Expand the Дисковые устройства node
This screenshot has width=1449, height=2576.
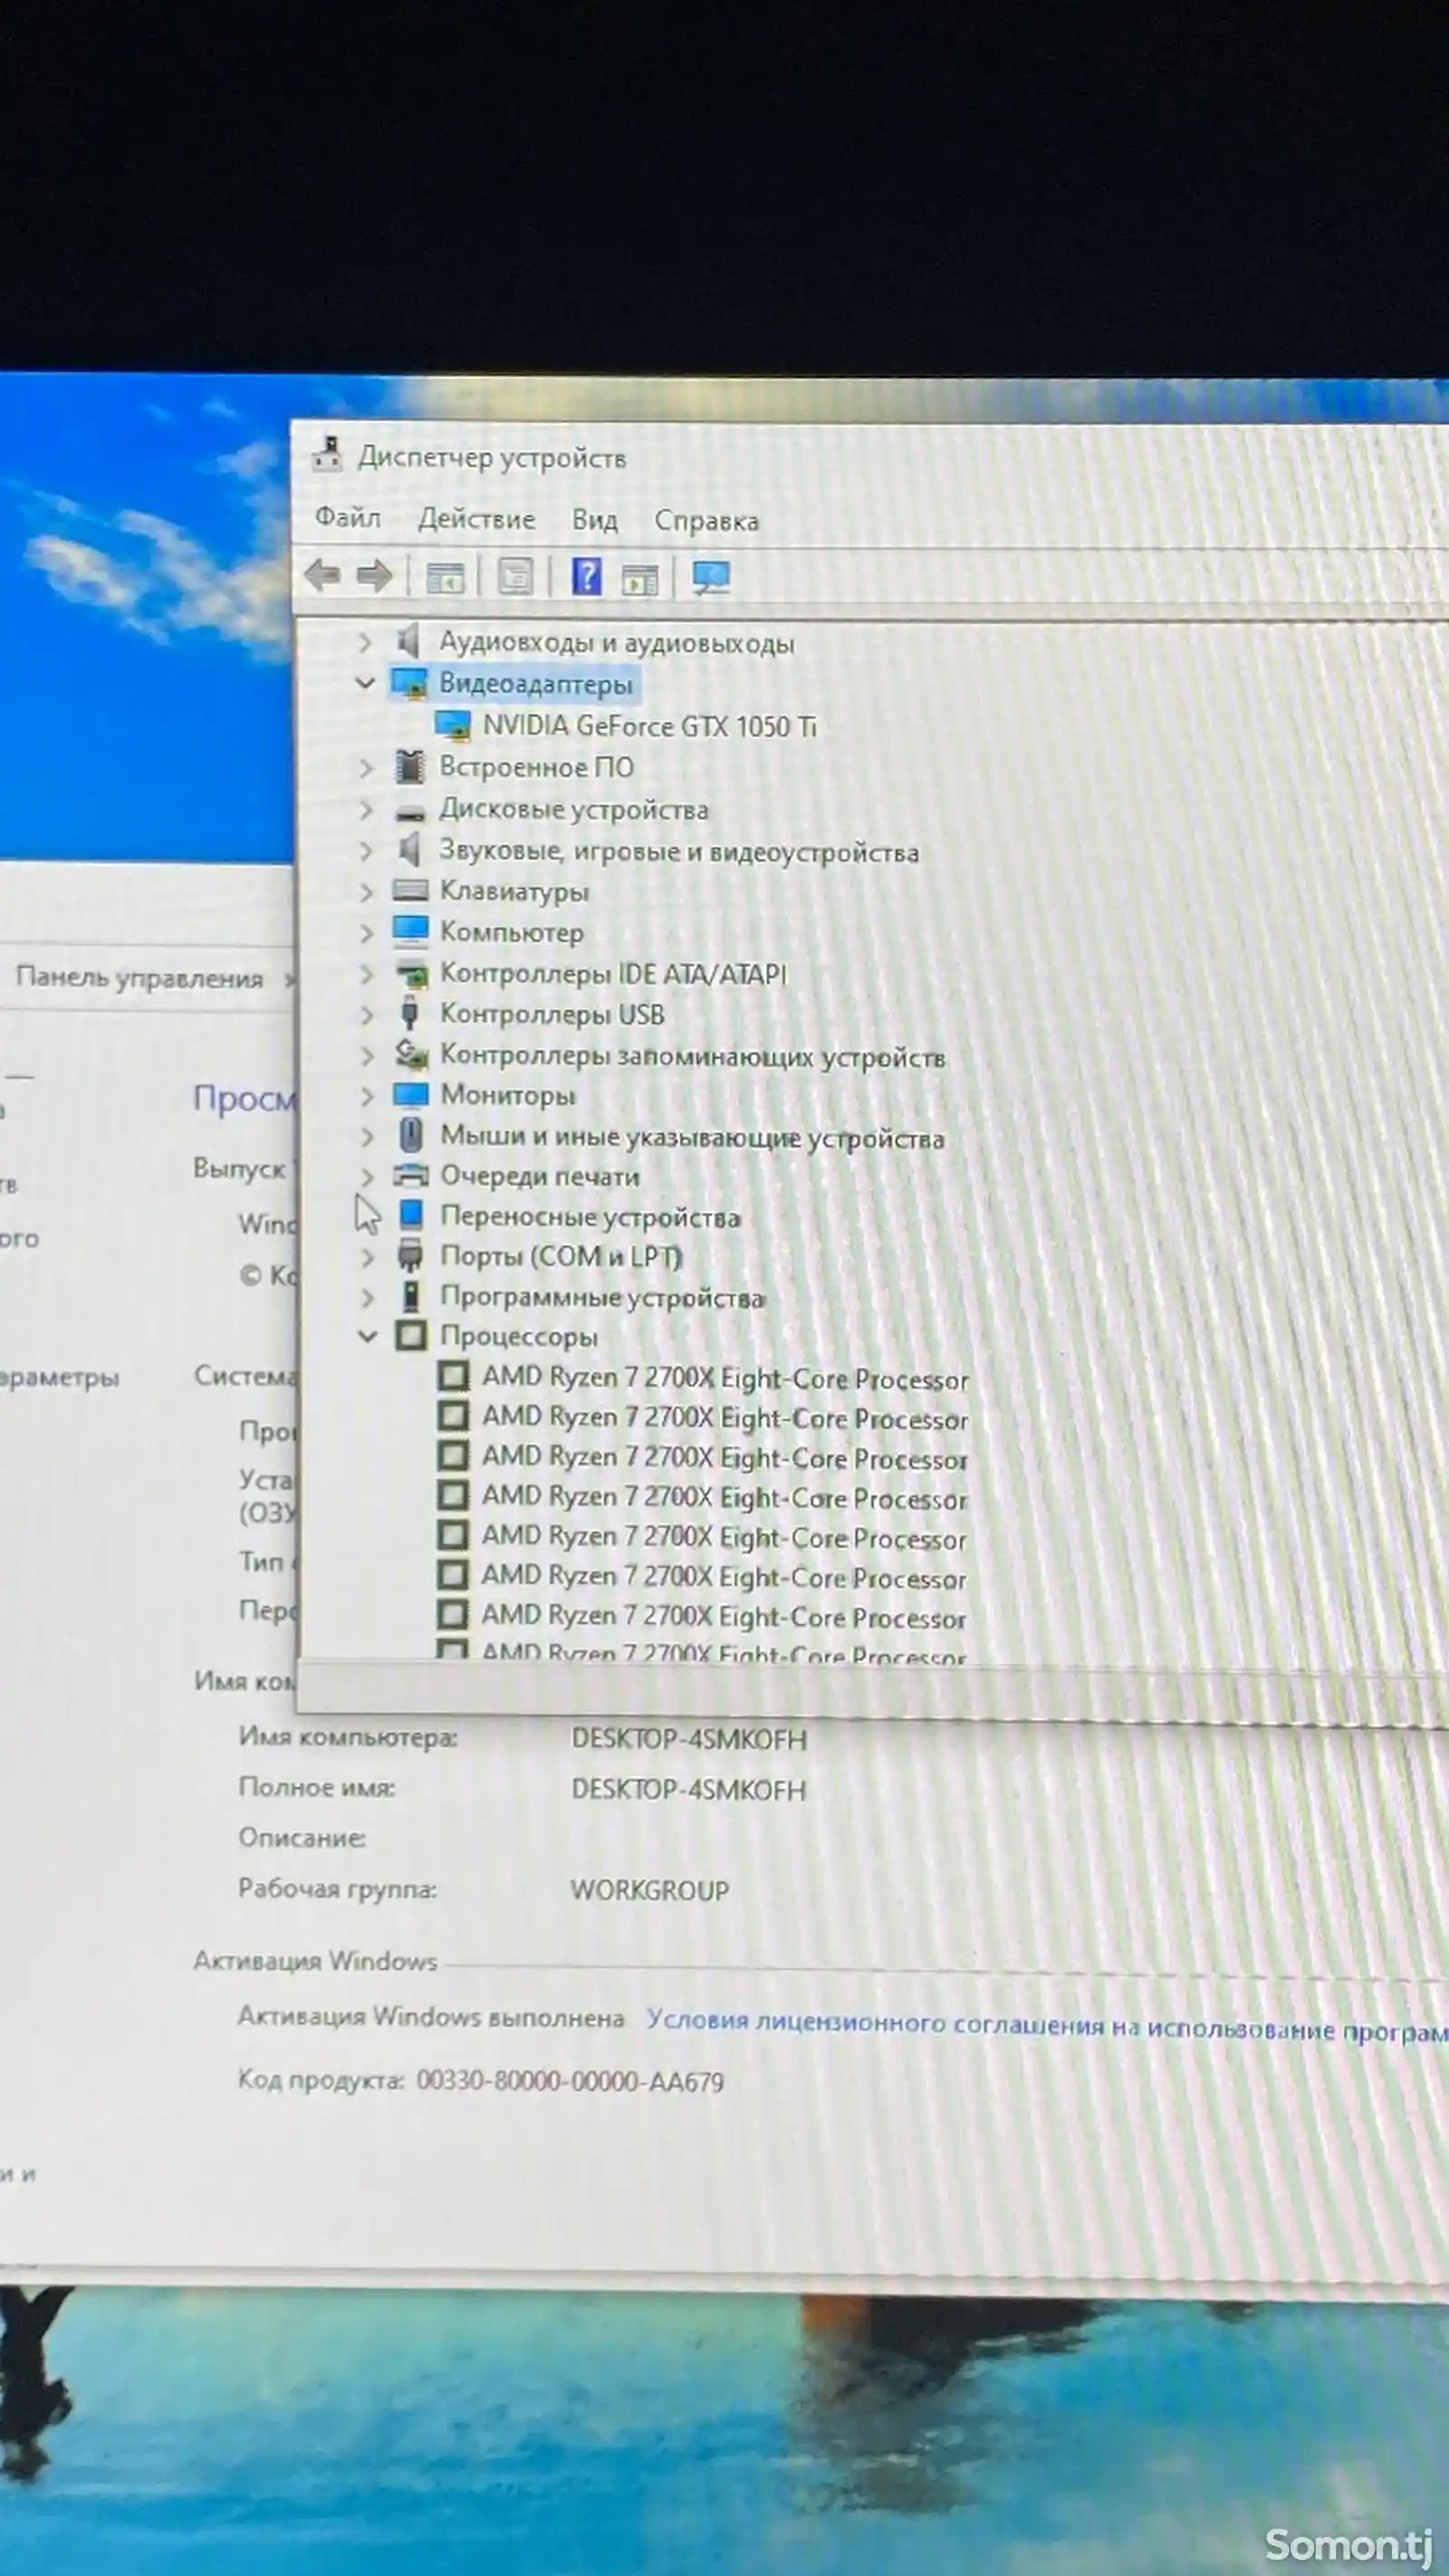366,809
